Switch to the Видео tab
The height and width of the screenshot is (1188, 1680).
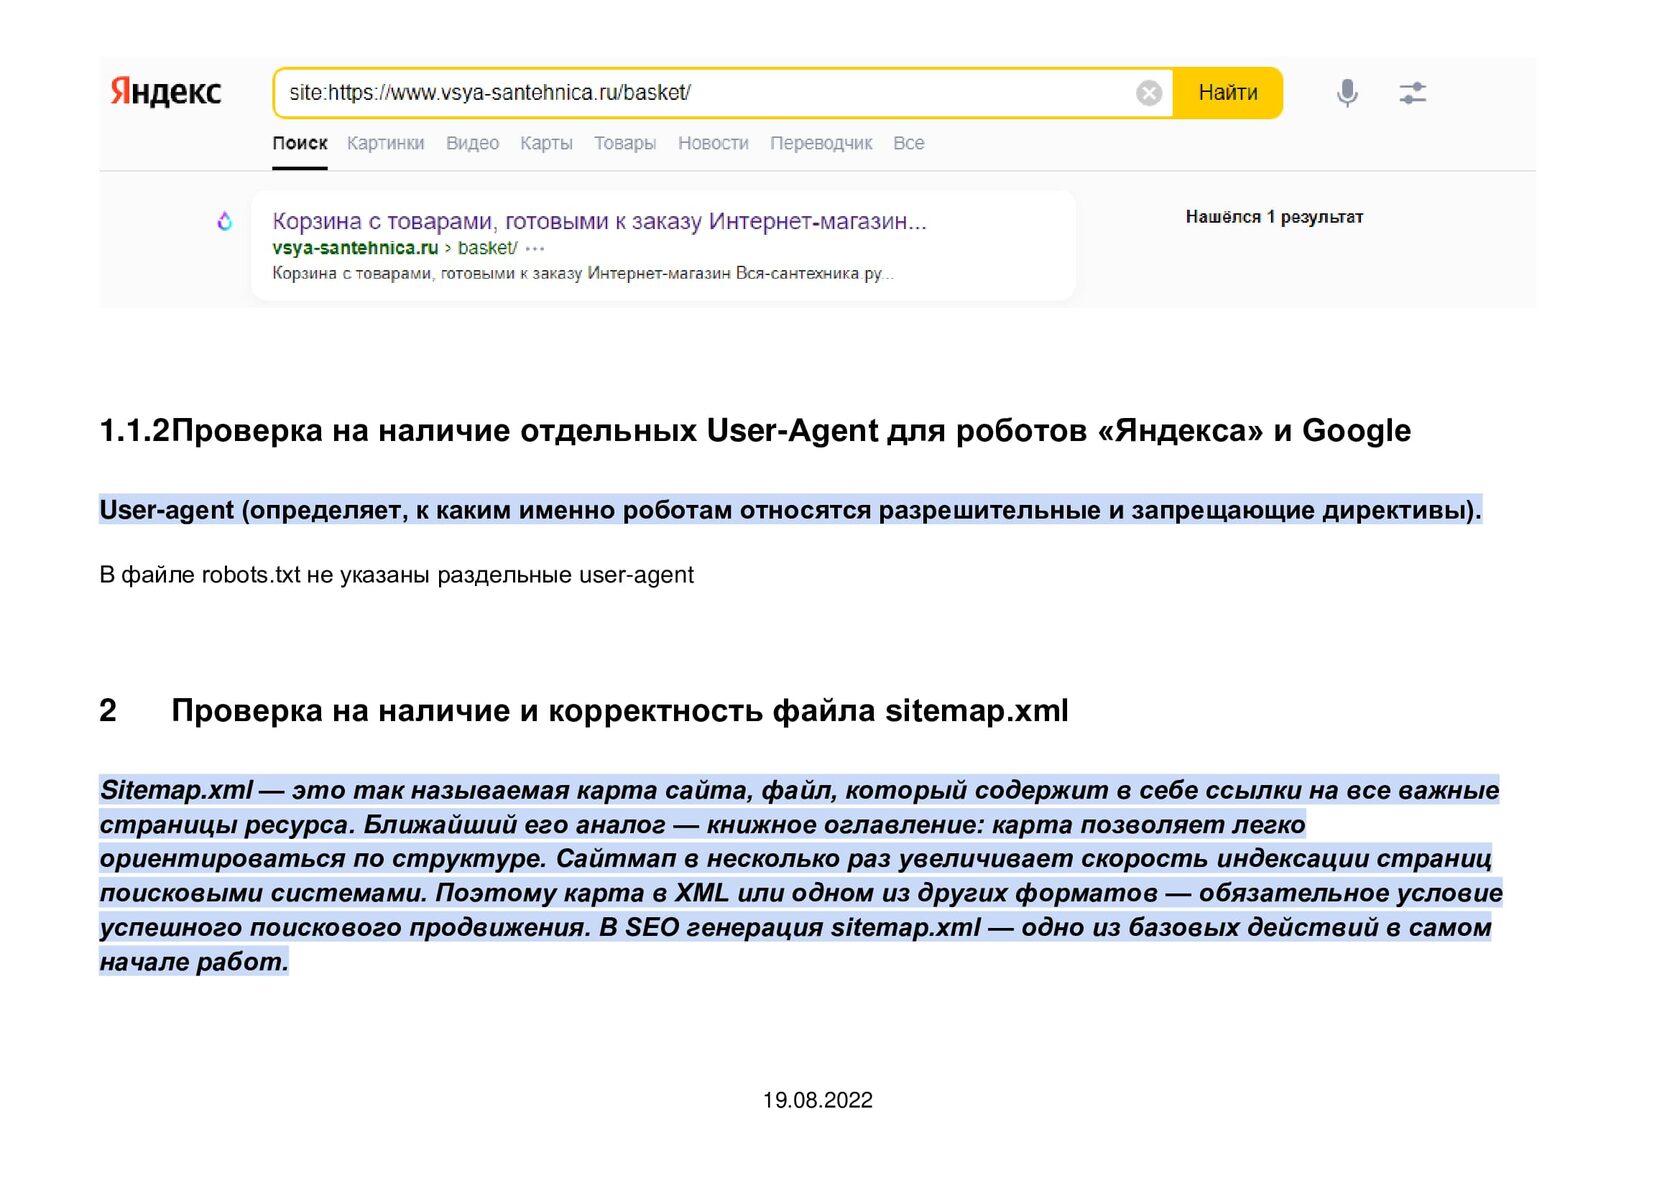coord(472,143)
